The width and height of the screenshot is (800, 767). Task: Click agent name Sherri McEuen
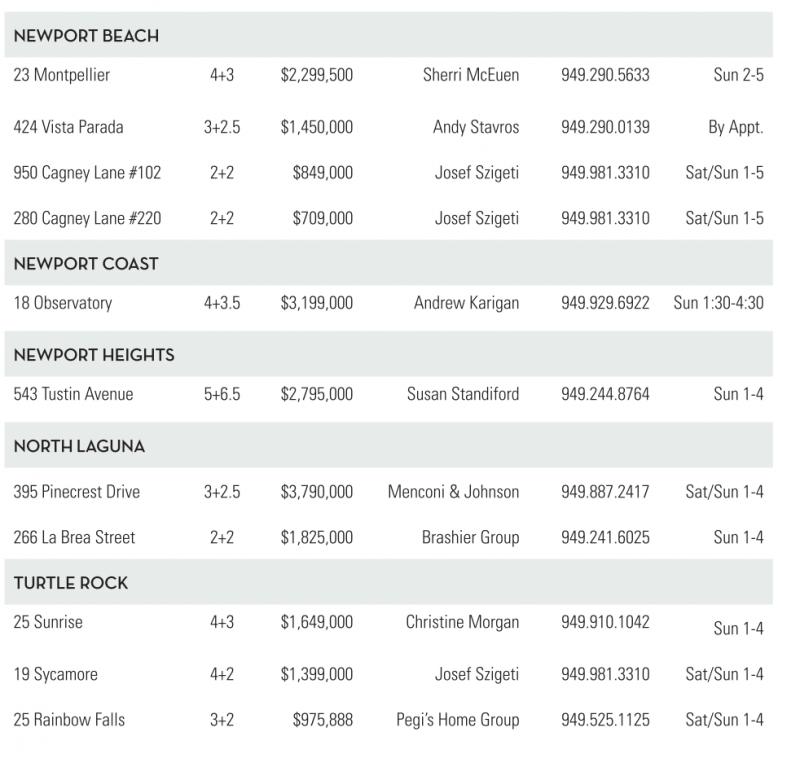click(471, 75)
